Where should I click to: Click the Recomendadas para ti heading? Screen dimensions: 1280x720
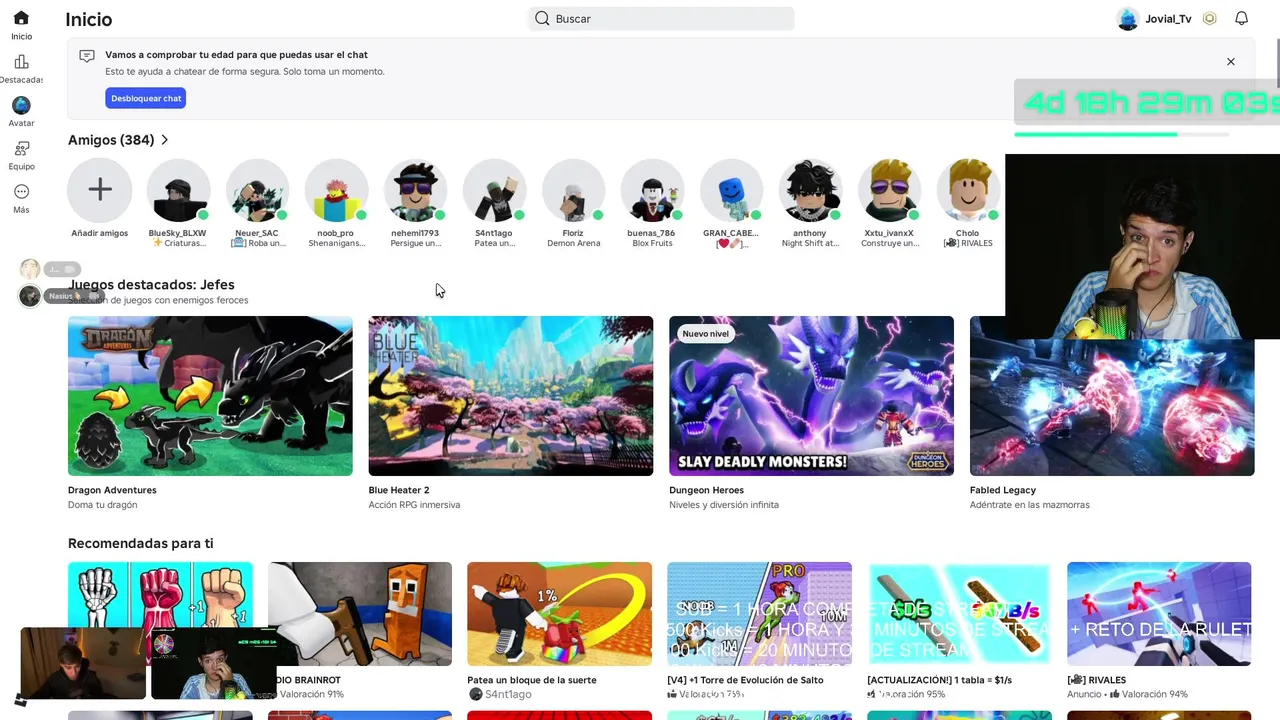[x=140, y=543]
